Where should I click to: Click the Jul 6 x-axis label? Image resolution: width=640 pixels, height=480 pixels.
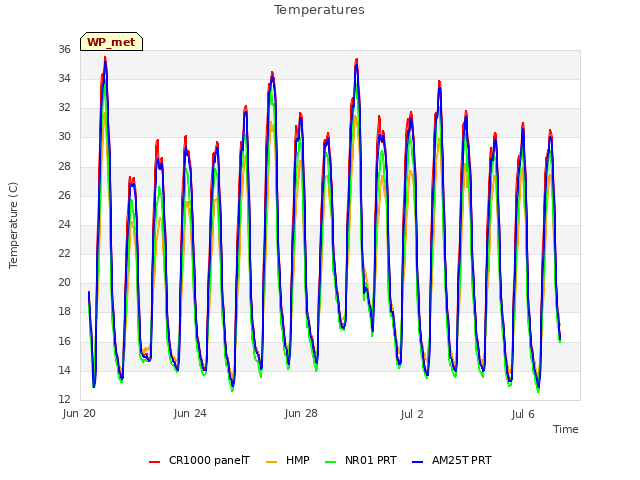click(x=523, y=414)
